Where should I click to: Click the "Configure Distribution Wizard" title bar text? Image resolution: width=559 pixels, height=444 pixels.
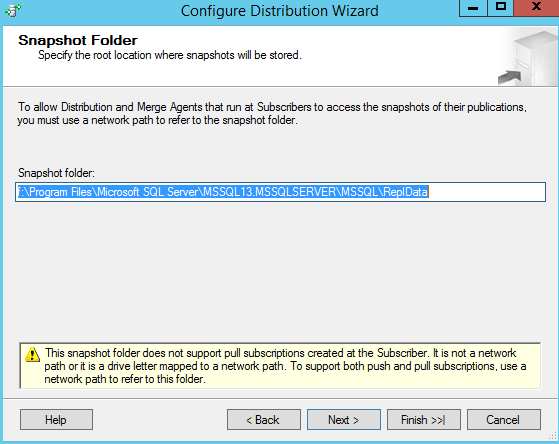pos(280,11)
